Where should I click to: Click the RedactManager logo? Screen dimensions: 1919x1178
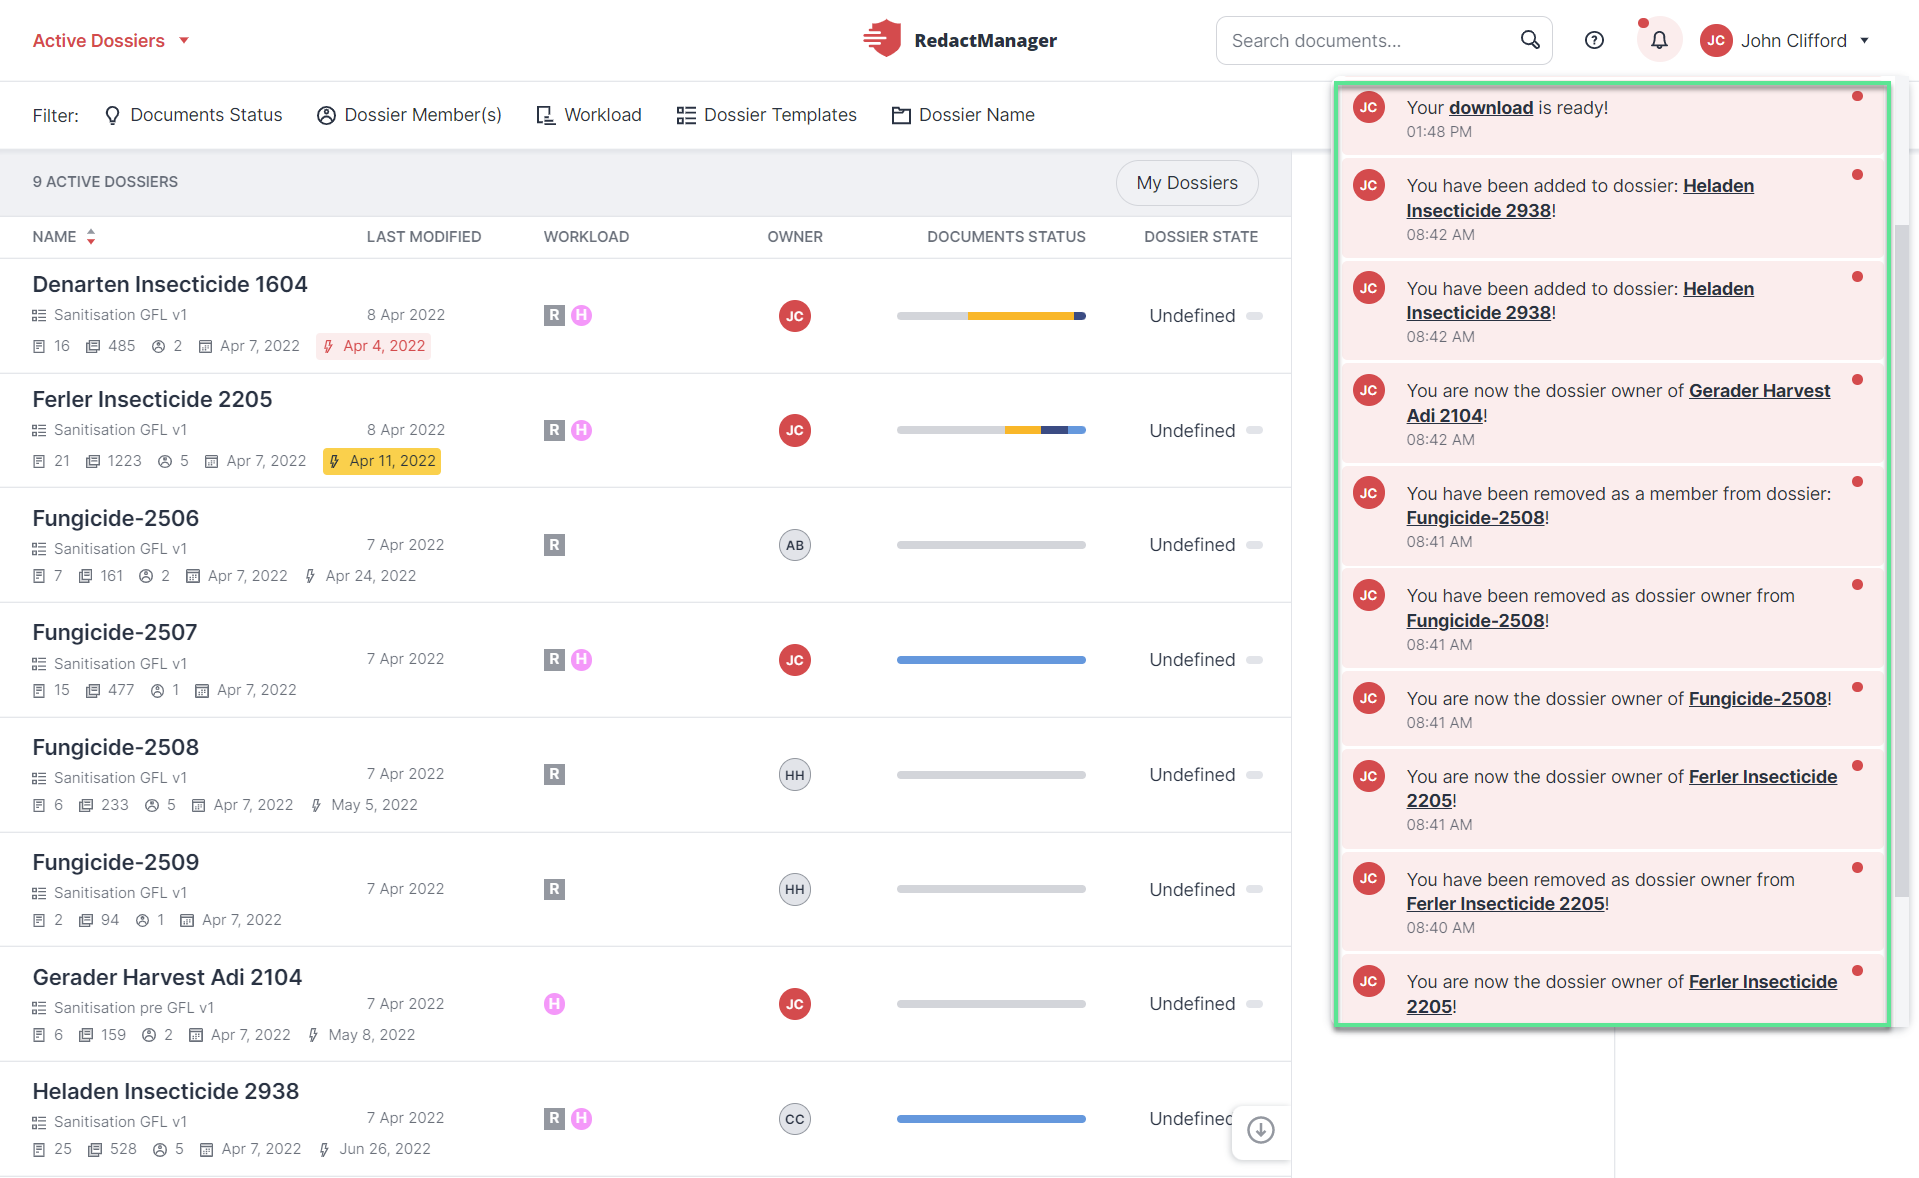coord(960,40)
